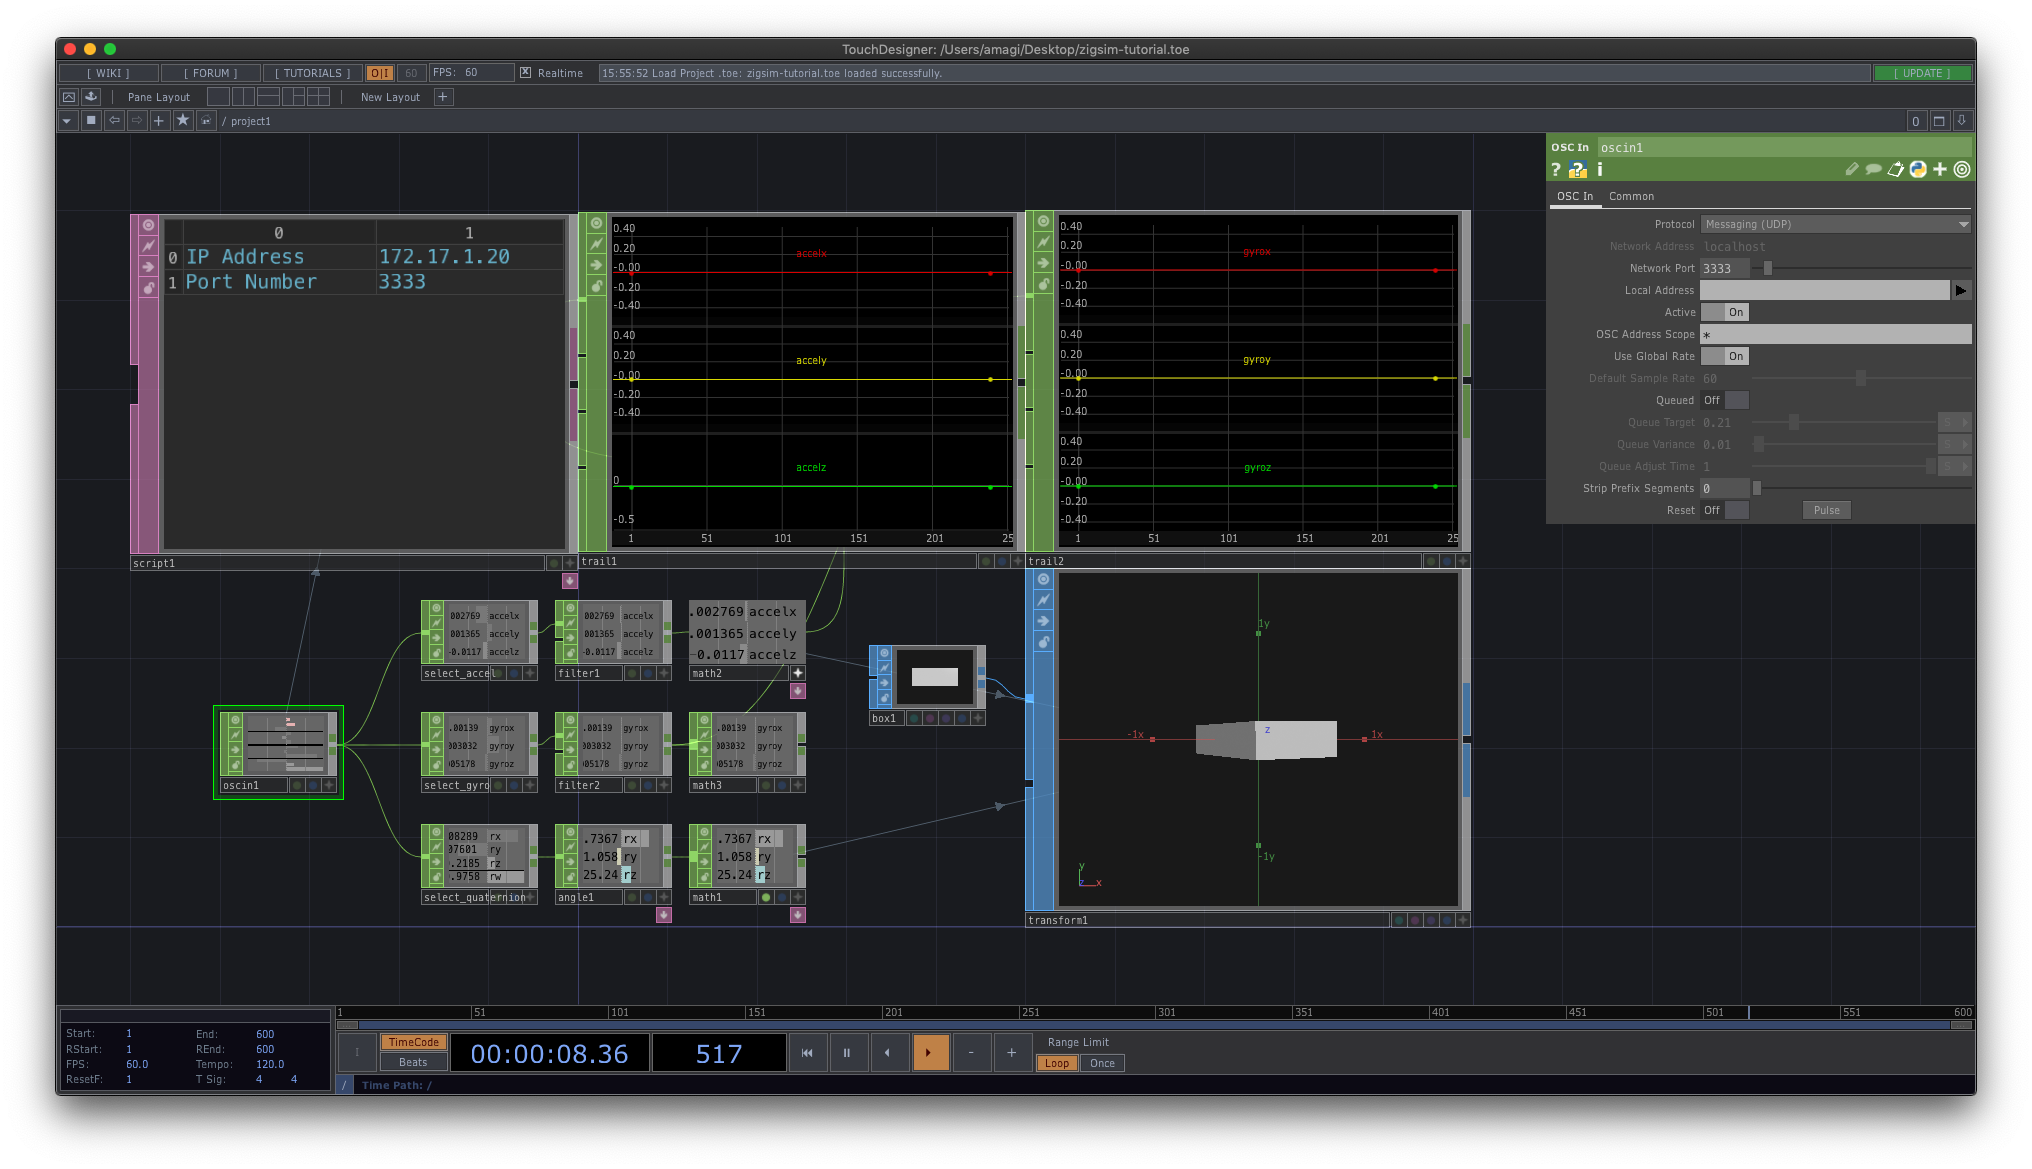Toggle the Realtime checkbox
Screen dimensions: 2032x1169
[x=526, y=73]
